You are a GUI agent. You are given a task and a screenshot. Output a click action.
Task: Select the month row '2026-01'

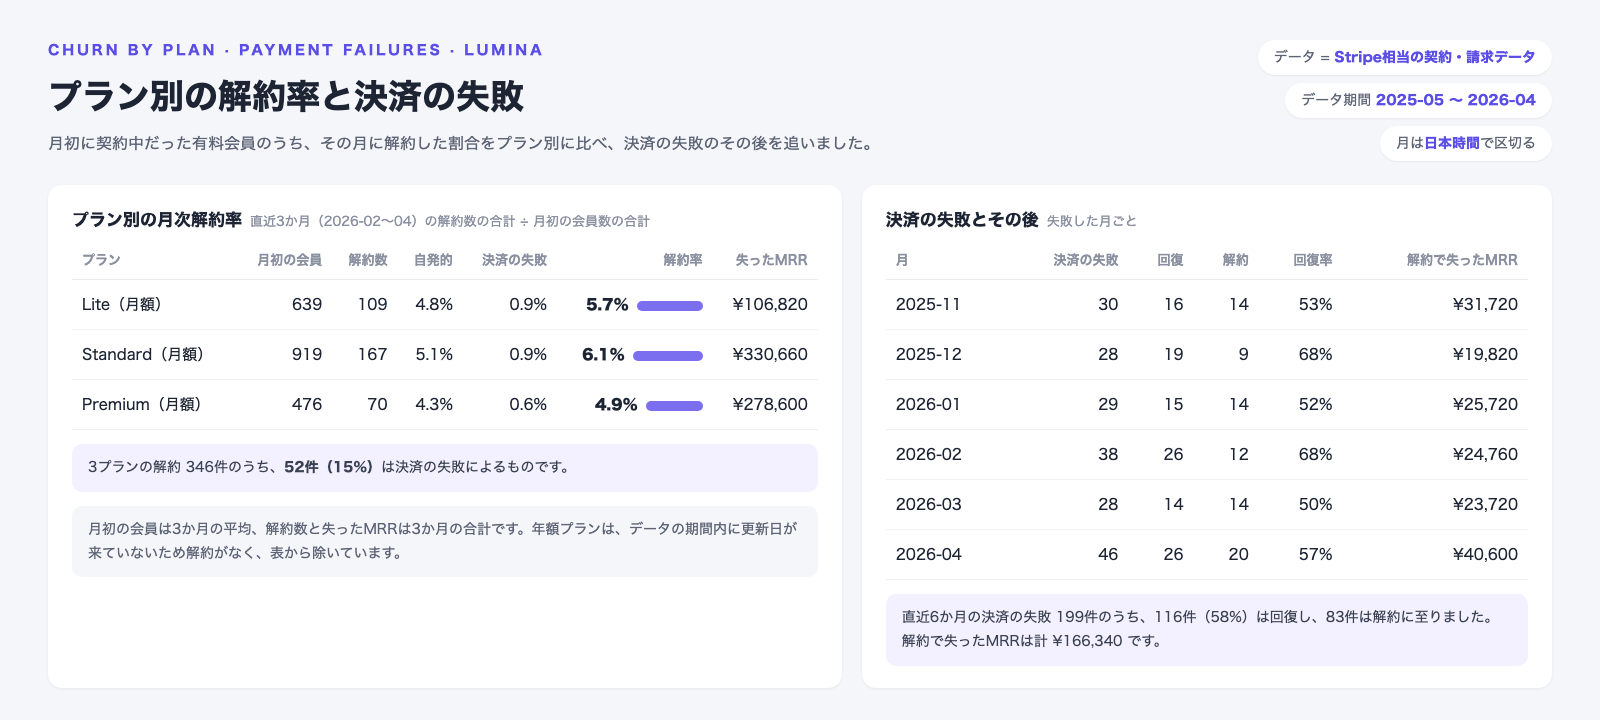1207,405
